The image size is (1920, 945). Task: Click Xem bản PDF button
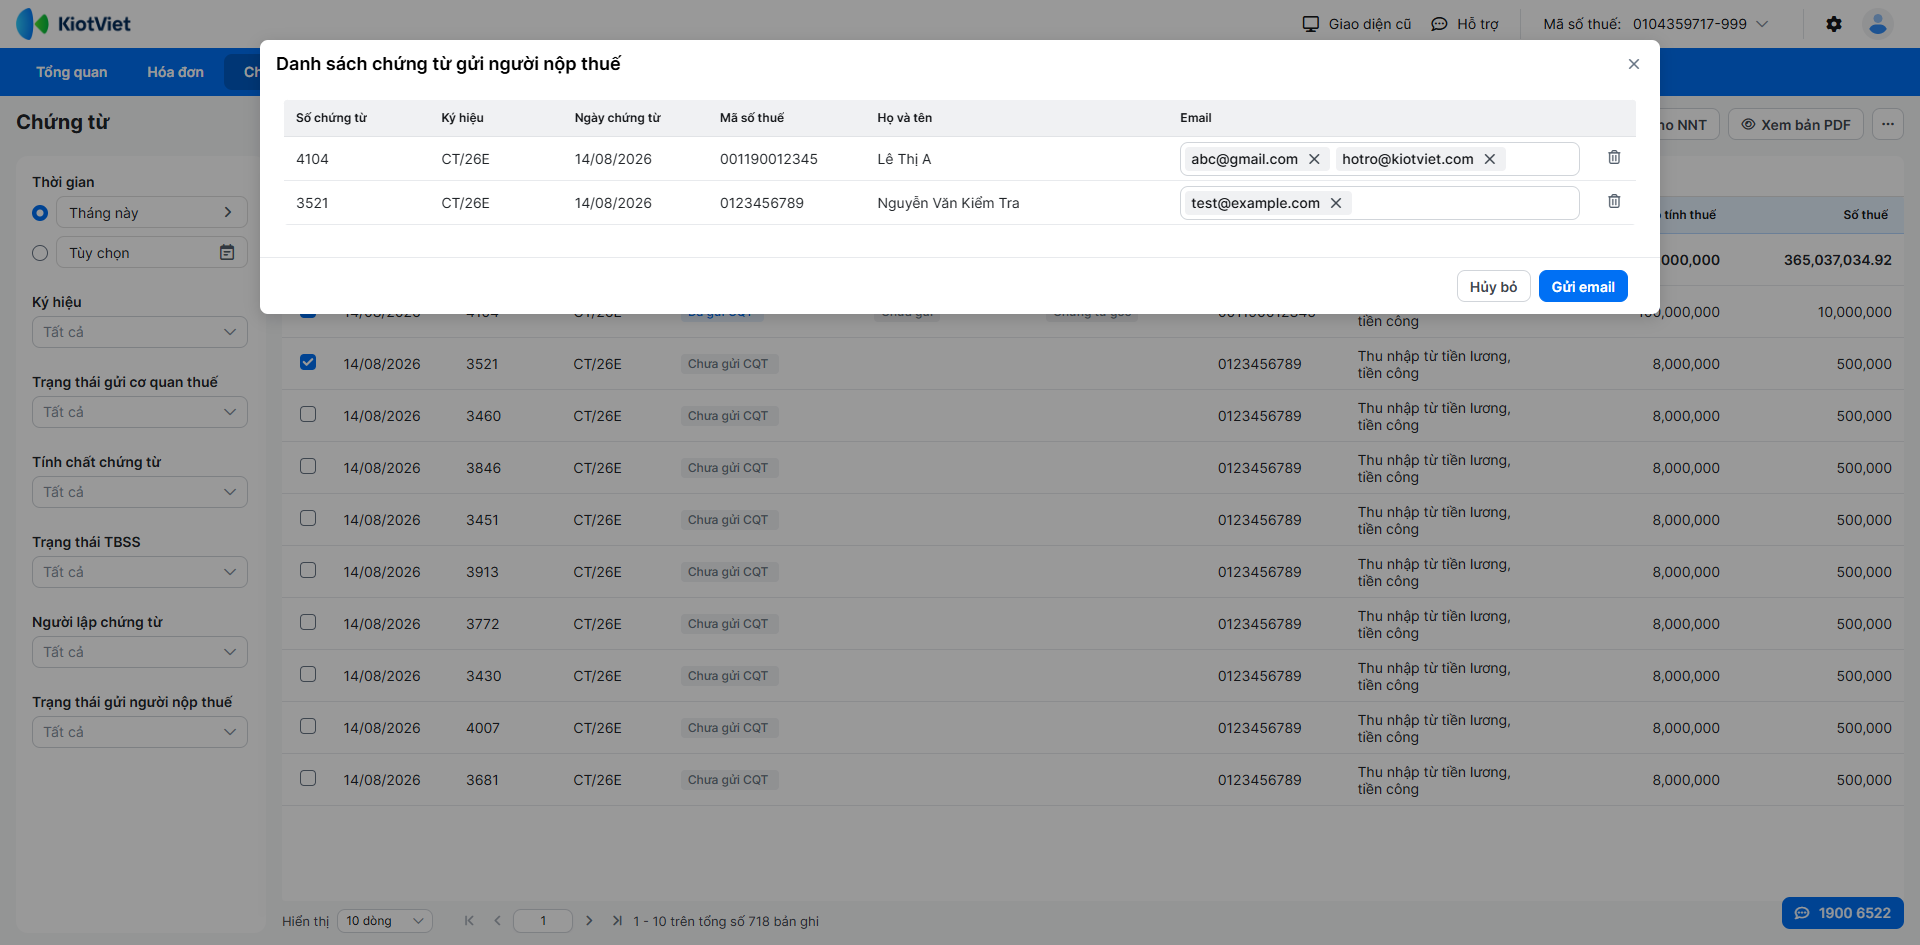point(1796,125)
